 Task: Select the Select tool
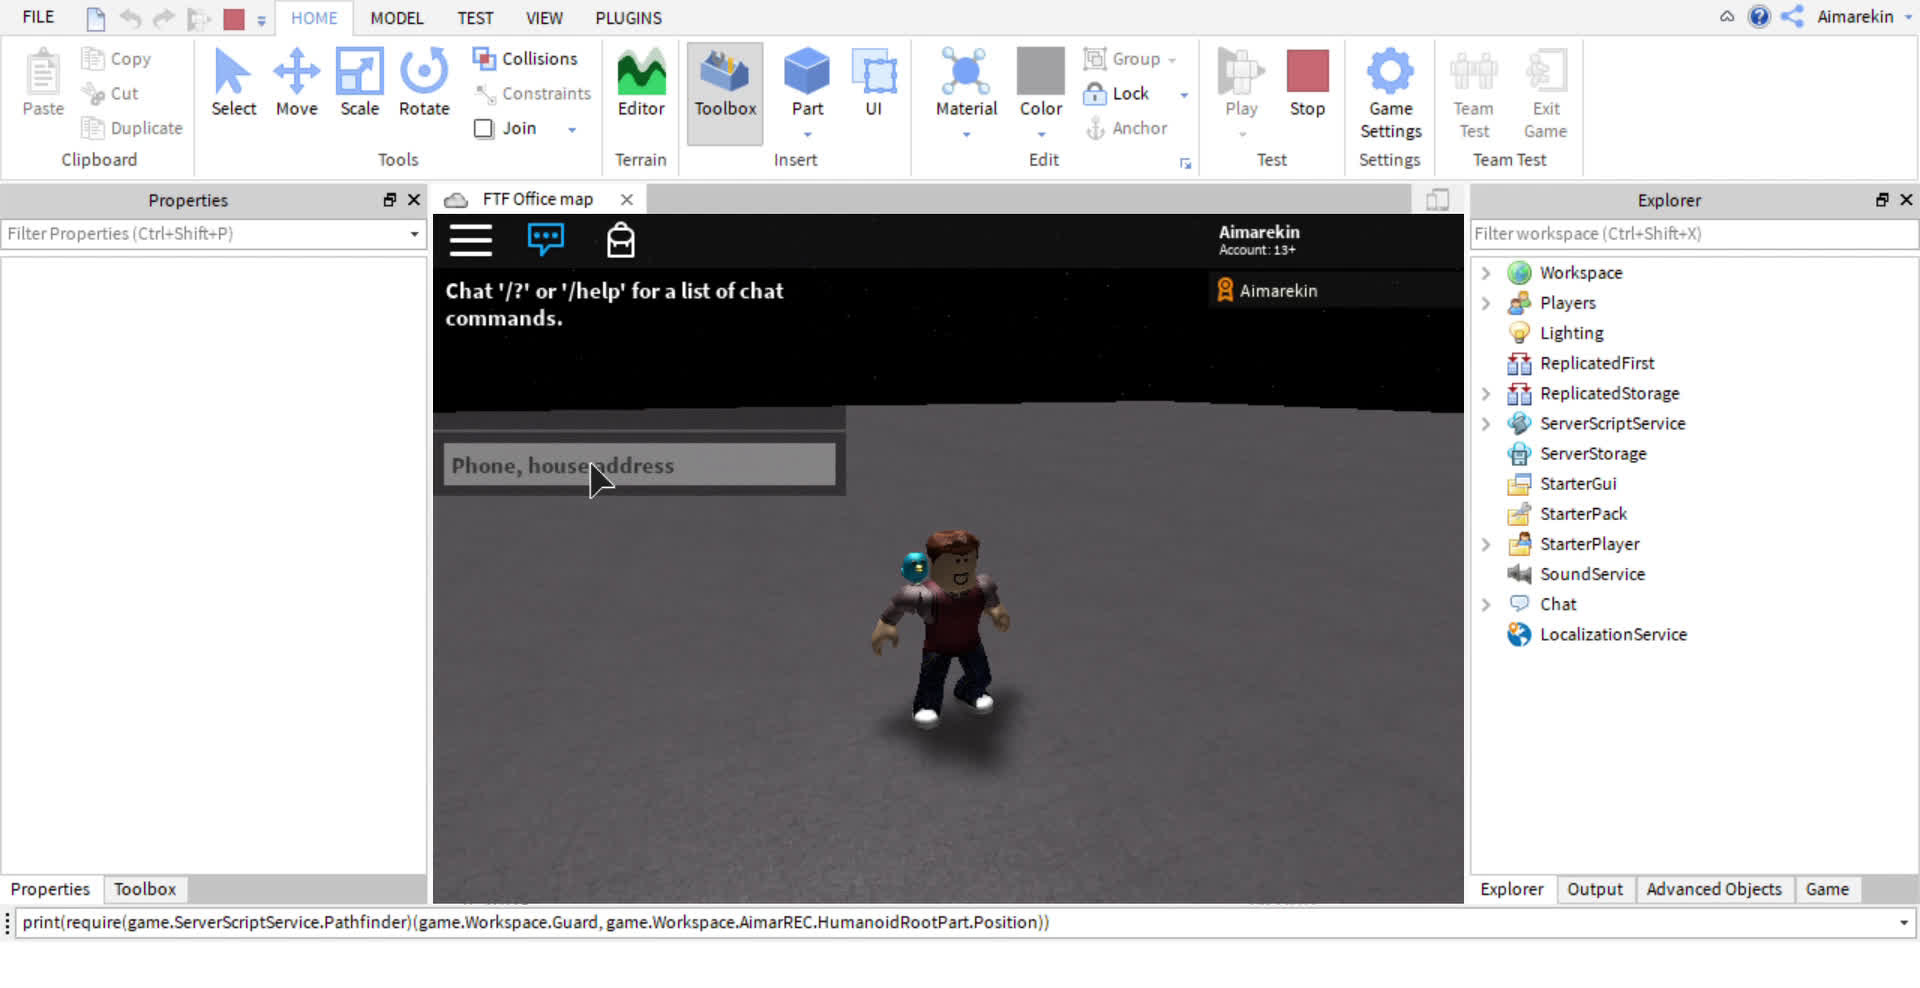(x=233, y=83)
